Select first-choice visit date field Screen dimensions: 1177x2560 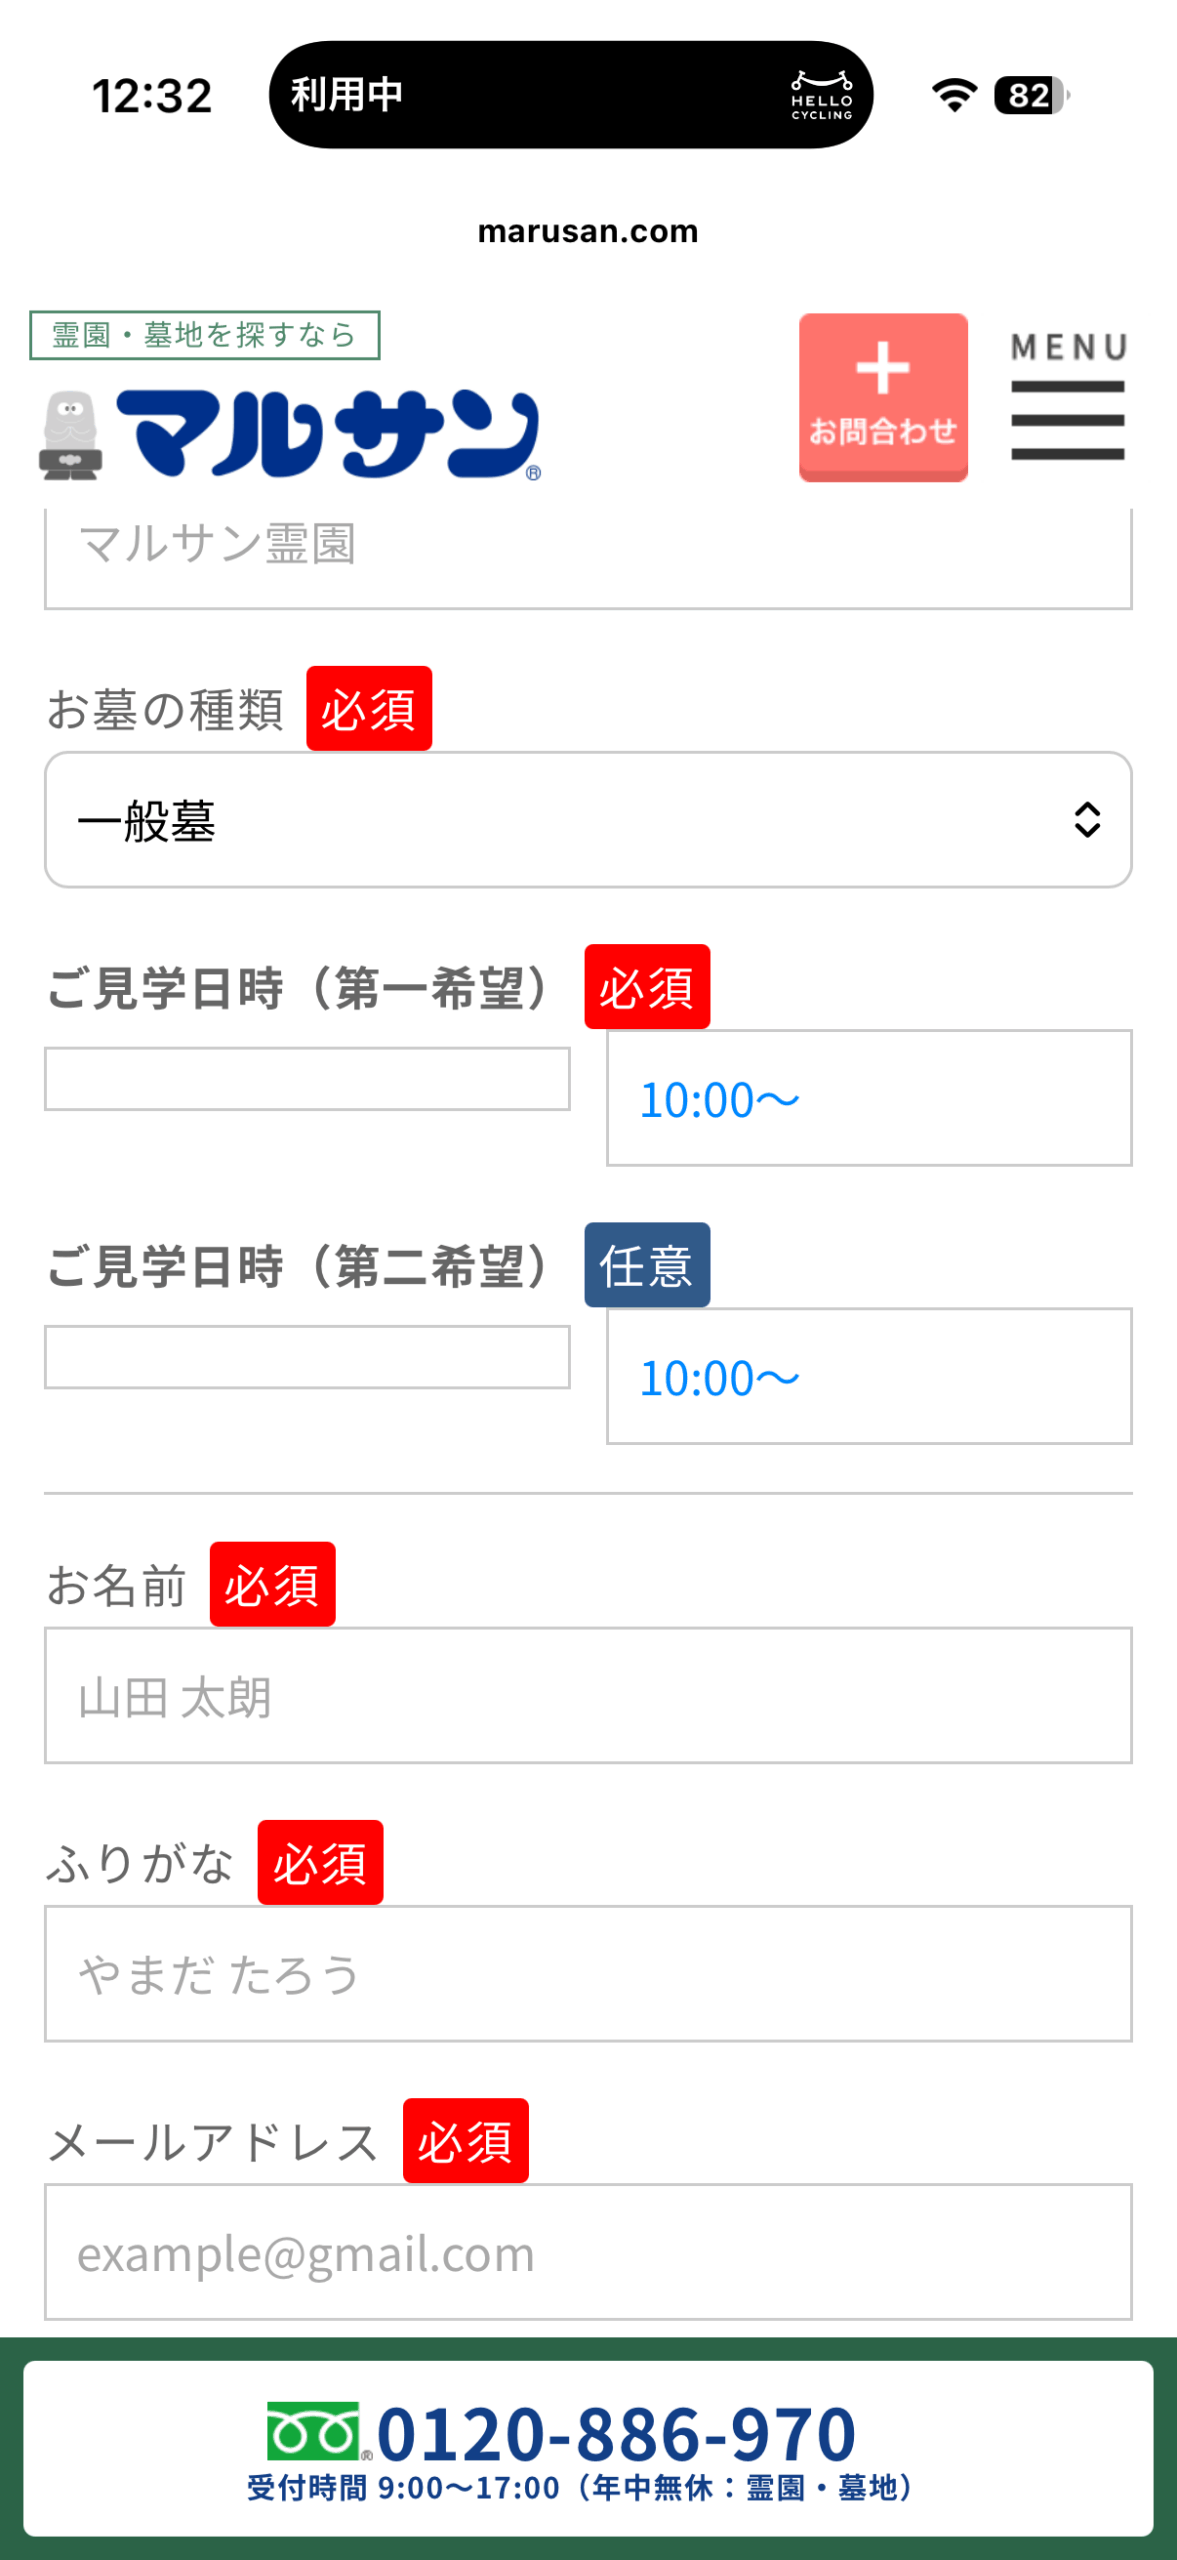coord(307,1079)
